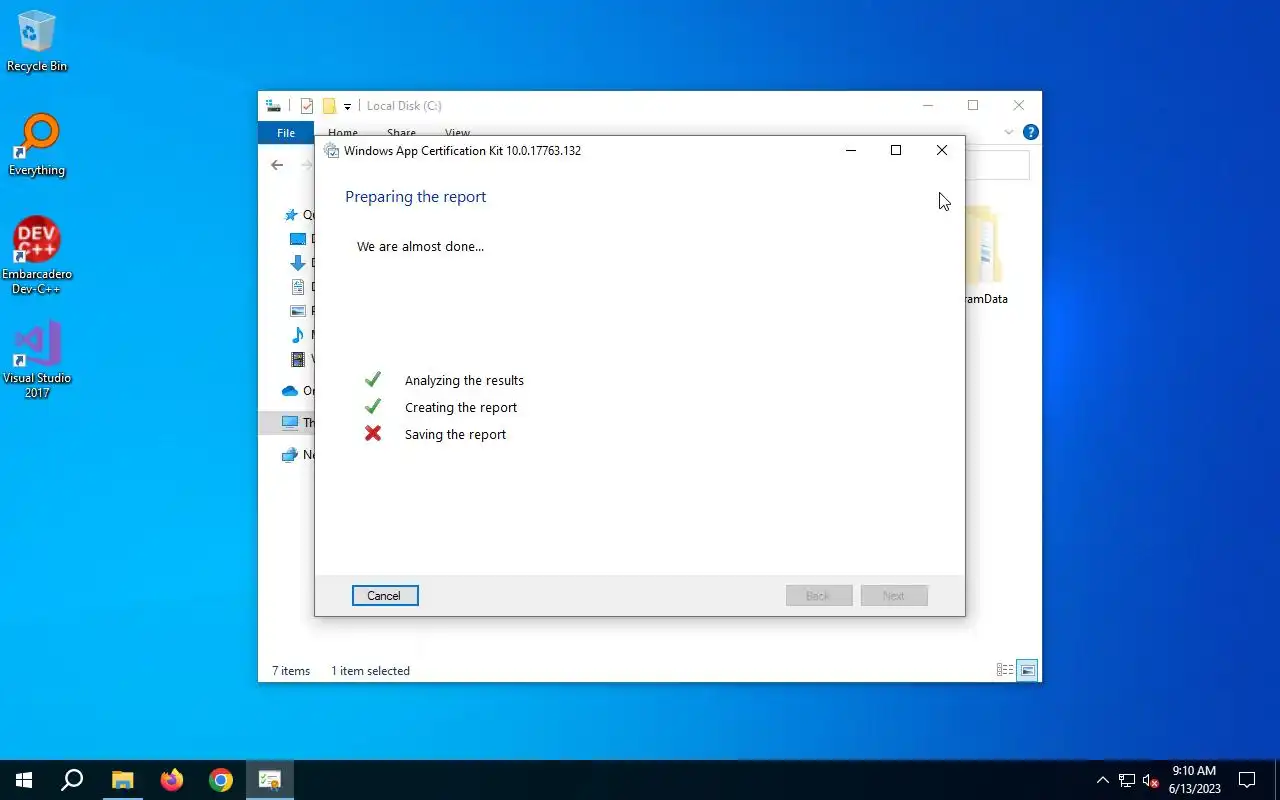
Task: Switch Explorer to details view icon
Action: click(1005, 671)
